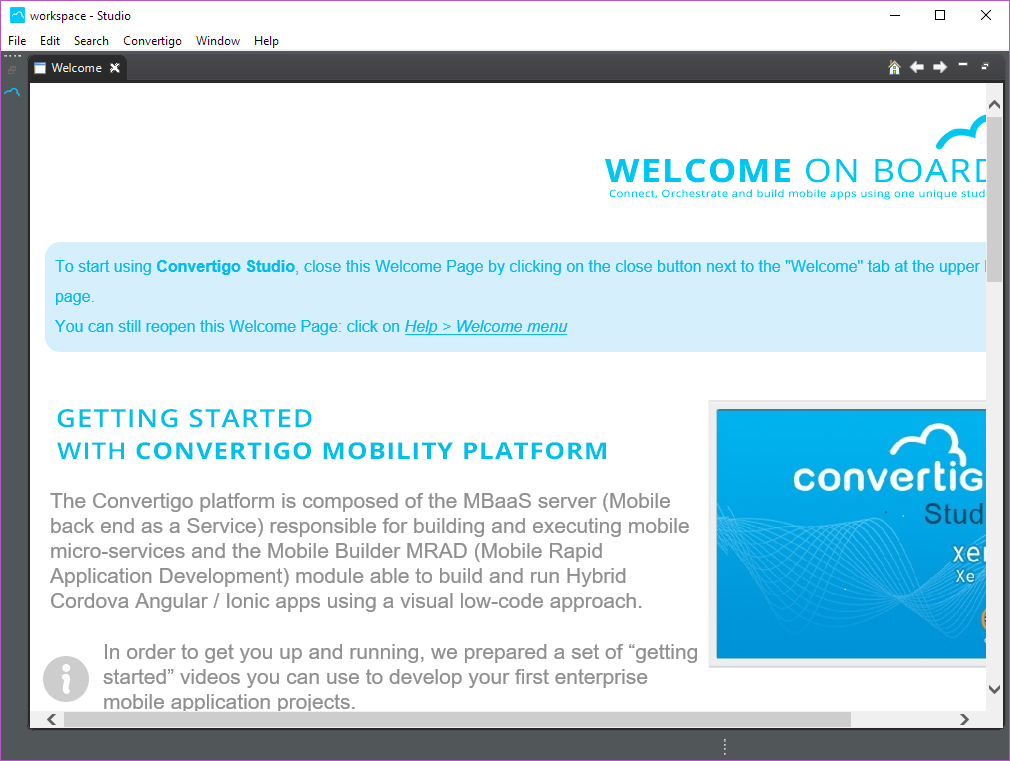The width and height of the screenshot is (1010, 761).
Task: Click the restore icon in left trim bar
Action: [x=12, y=70]
